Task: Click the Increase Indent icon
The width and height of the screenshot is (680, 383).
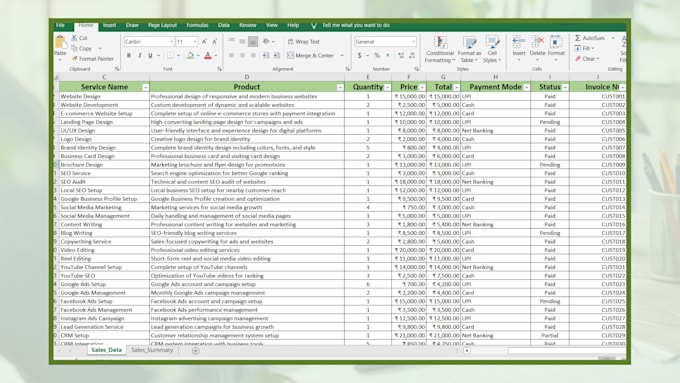Action: pos(276,56)
